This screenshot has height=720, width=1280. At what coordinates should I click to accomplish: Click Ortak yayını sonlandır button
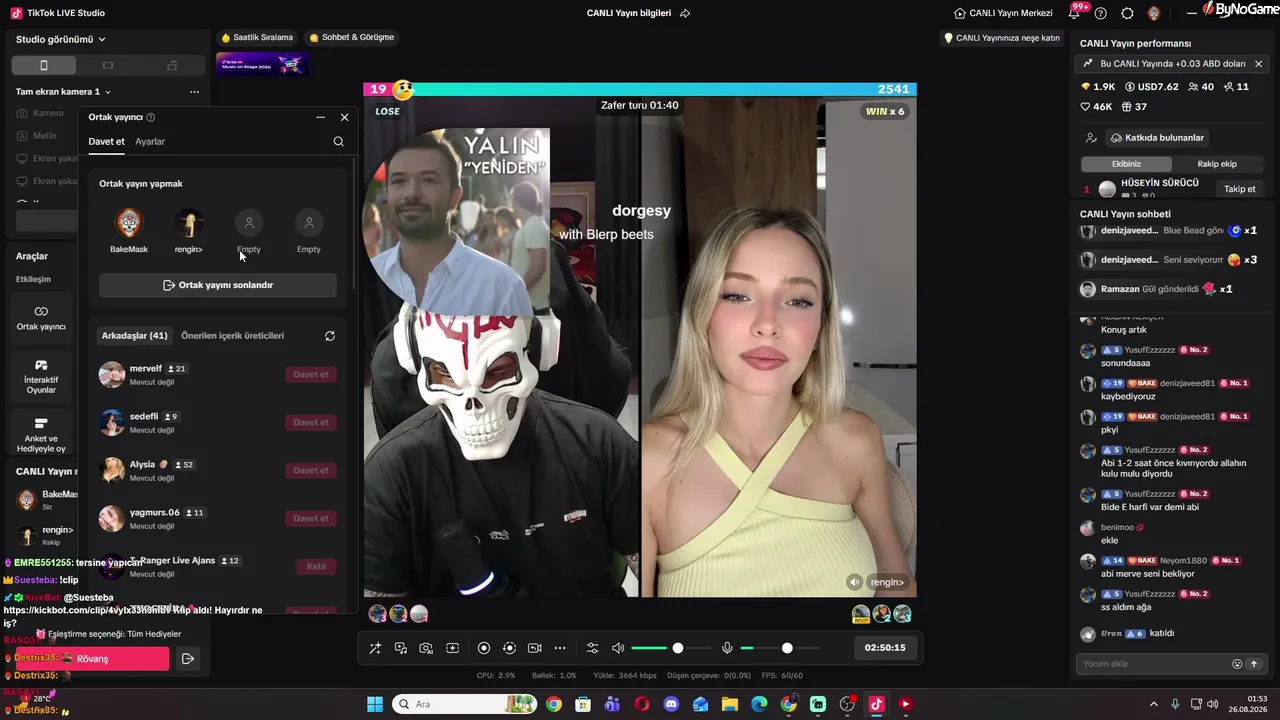218,285
